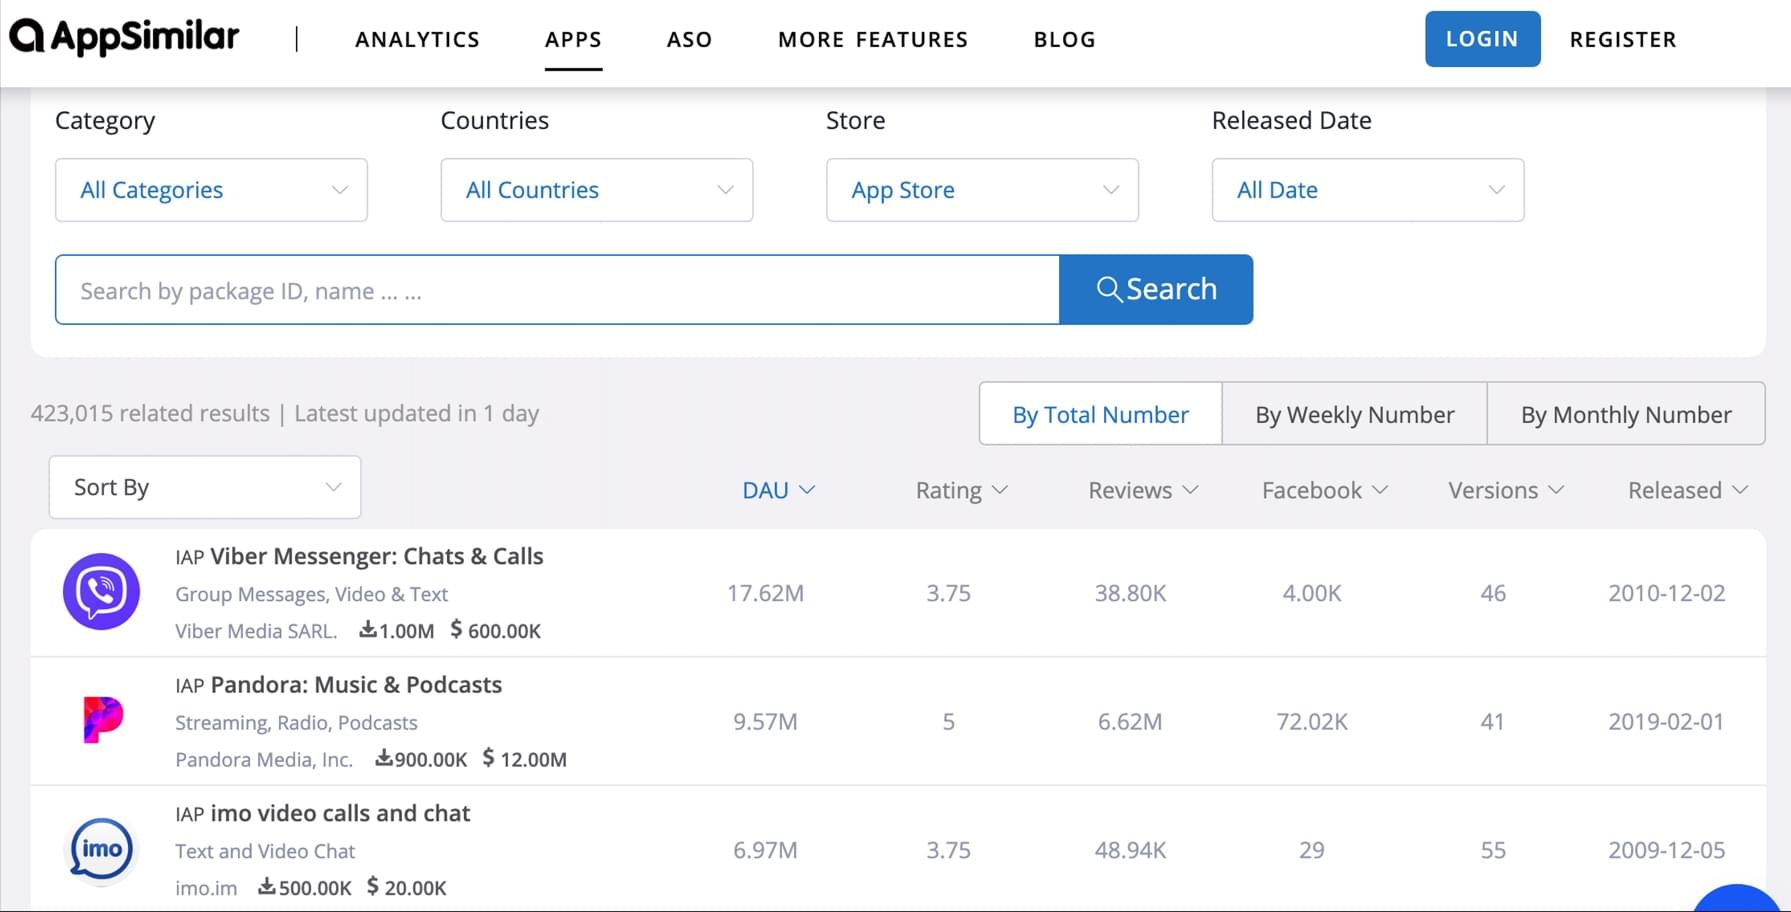1791x912 pixels.
Task: Open the App Store dropdown
Action: (x=982, y=190)
